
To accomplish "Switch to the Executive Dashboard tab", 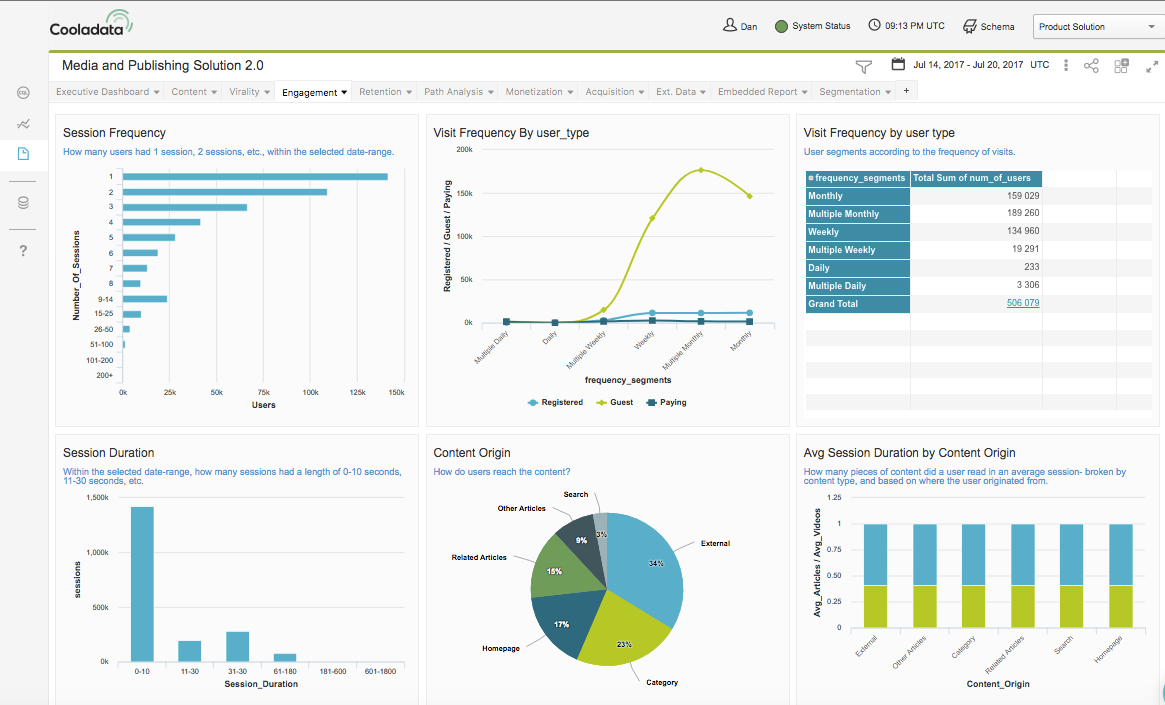I will pyautogui.click(x=103, y=91).
